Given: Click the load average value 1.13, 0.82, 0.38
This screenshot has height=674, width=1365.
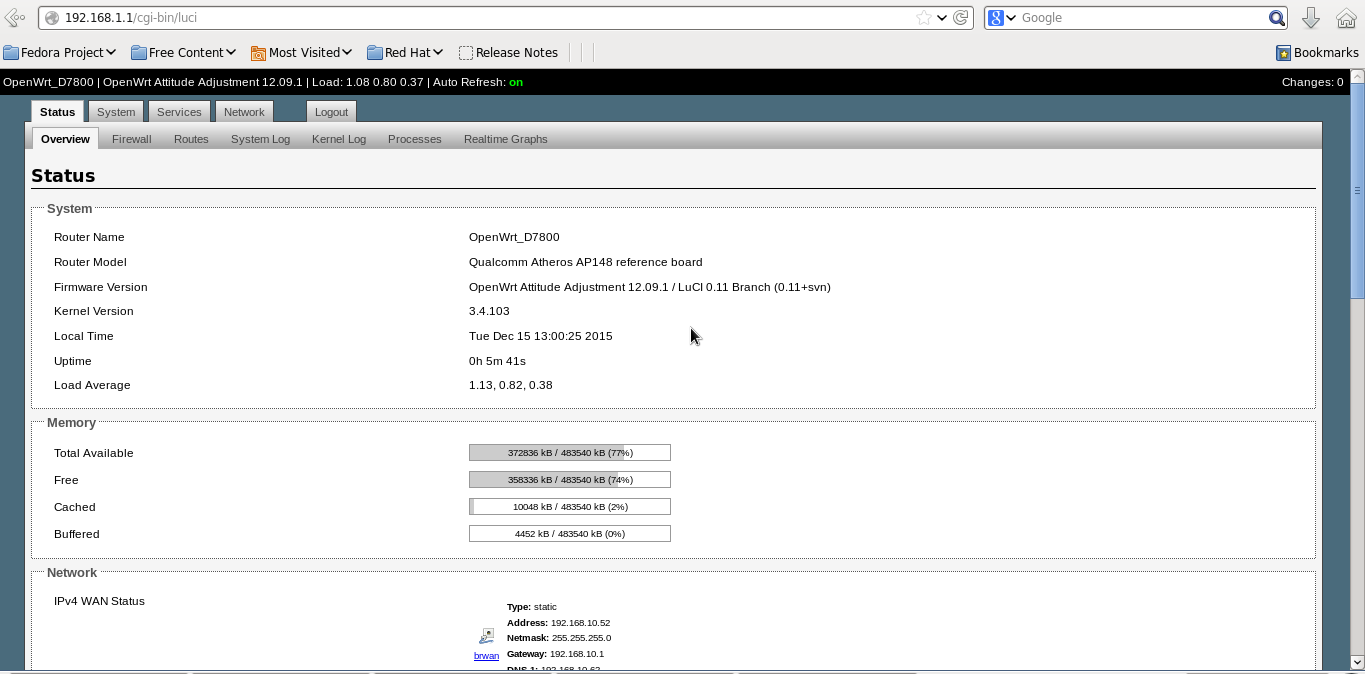Looking at the screenshot, I should (x=511, y=385).
